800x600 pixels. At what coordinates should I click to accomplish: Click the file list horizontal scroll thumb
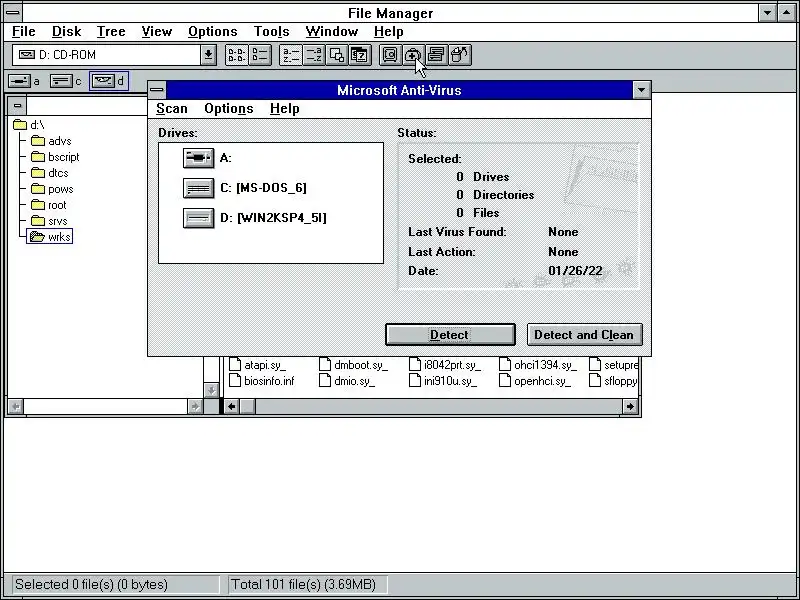pyautogui.click(x=248, y=406)
